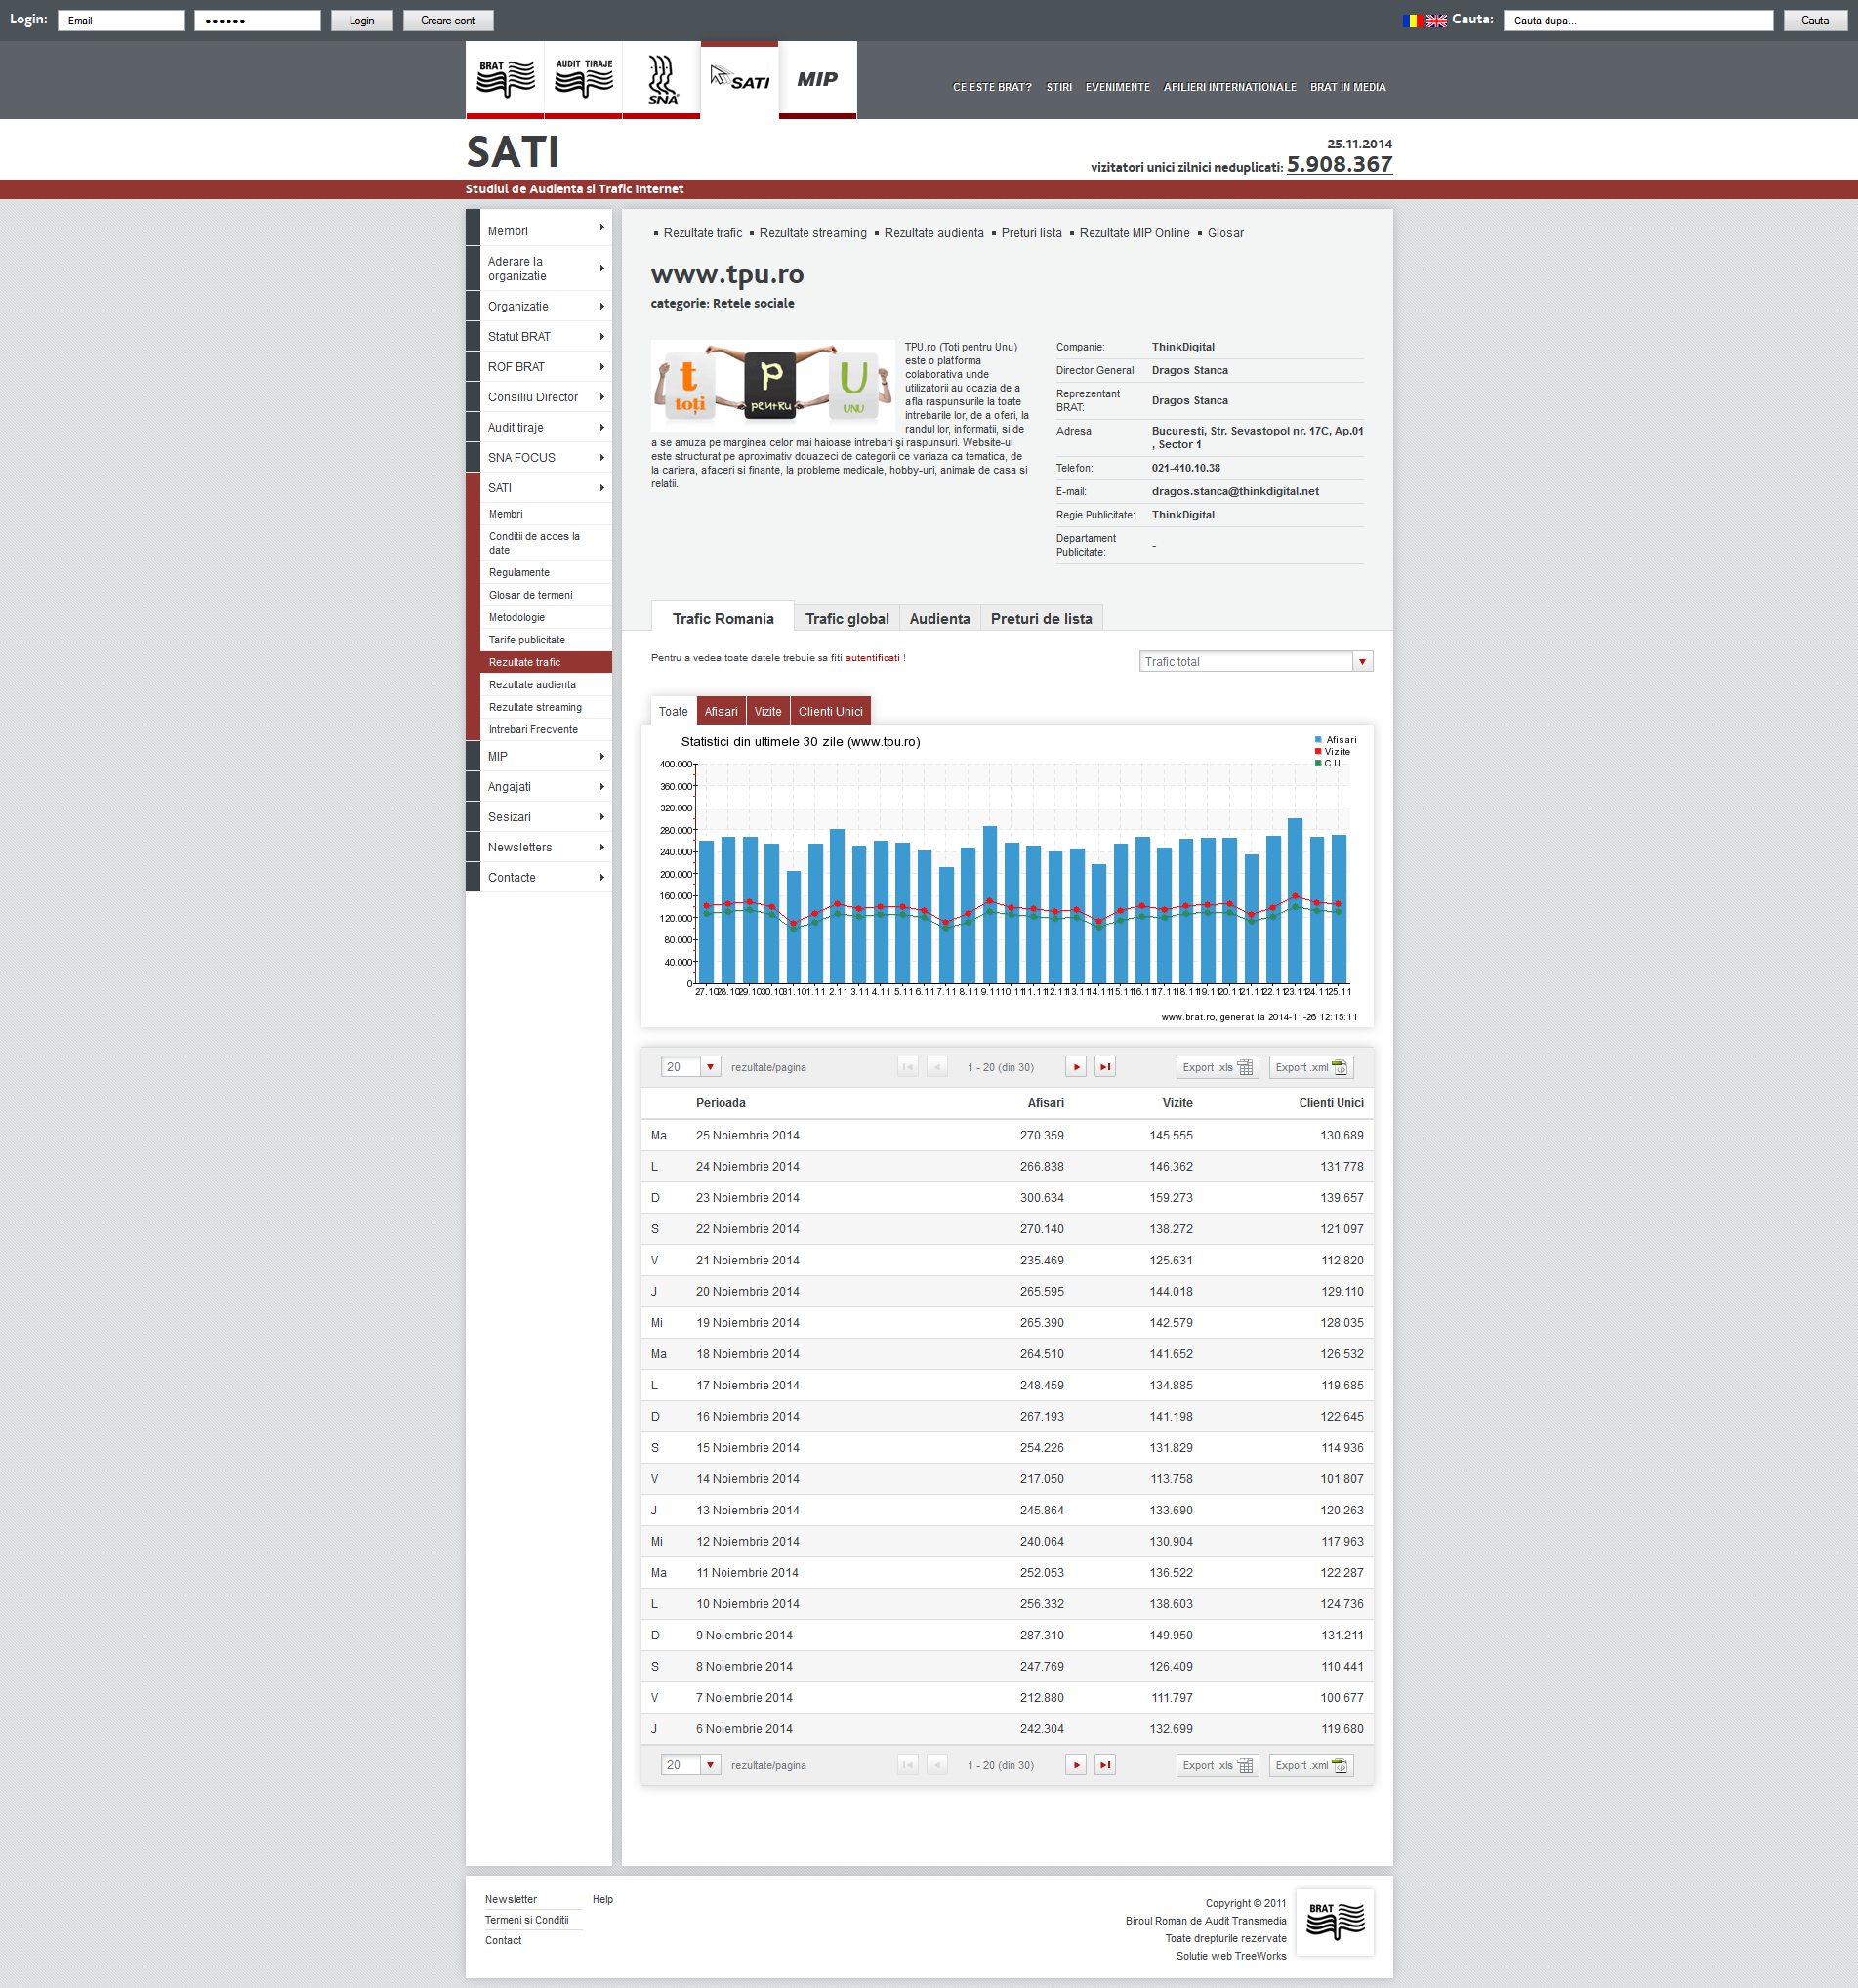Click the BRAT logo in footer
The height and width of the screenshot is (1988, 1858).
1335,1921
